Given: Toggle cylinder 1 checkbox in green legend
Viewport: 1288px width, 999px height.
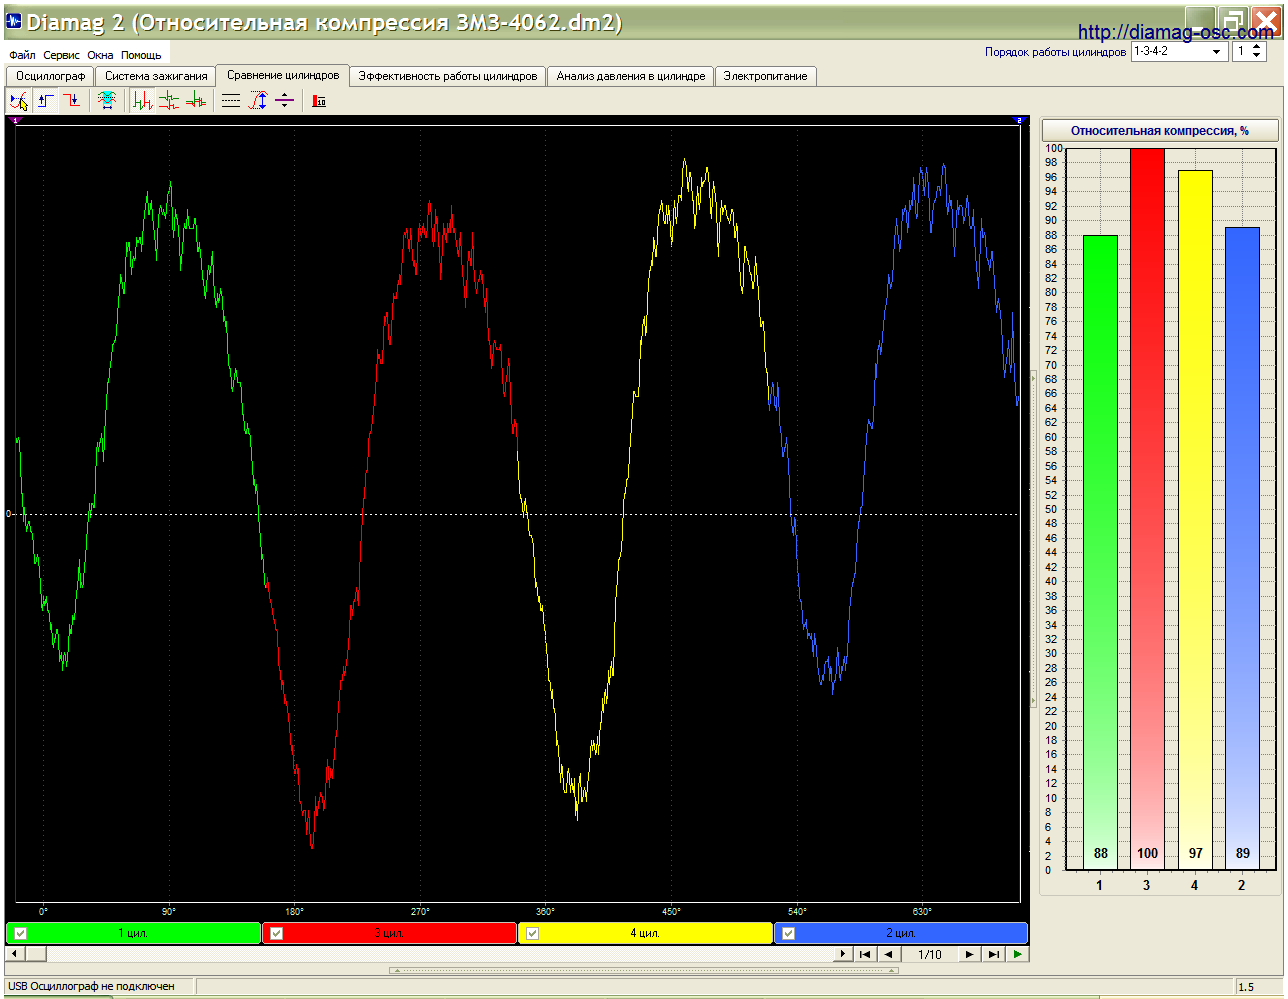Looking at the screenshot, I should (x=21, y=933).
